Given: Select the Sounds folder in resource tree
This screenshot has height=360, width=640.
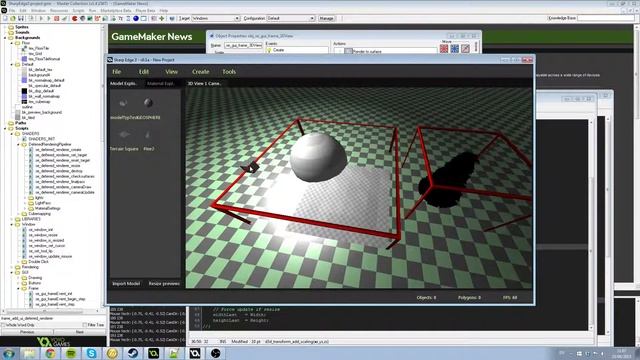Looking at the screenshot, I should click(22, 32).
